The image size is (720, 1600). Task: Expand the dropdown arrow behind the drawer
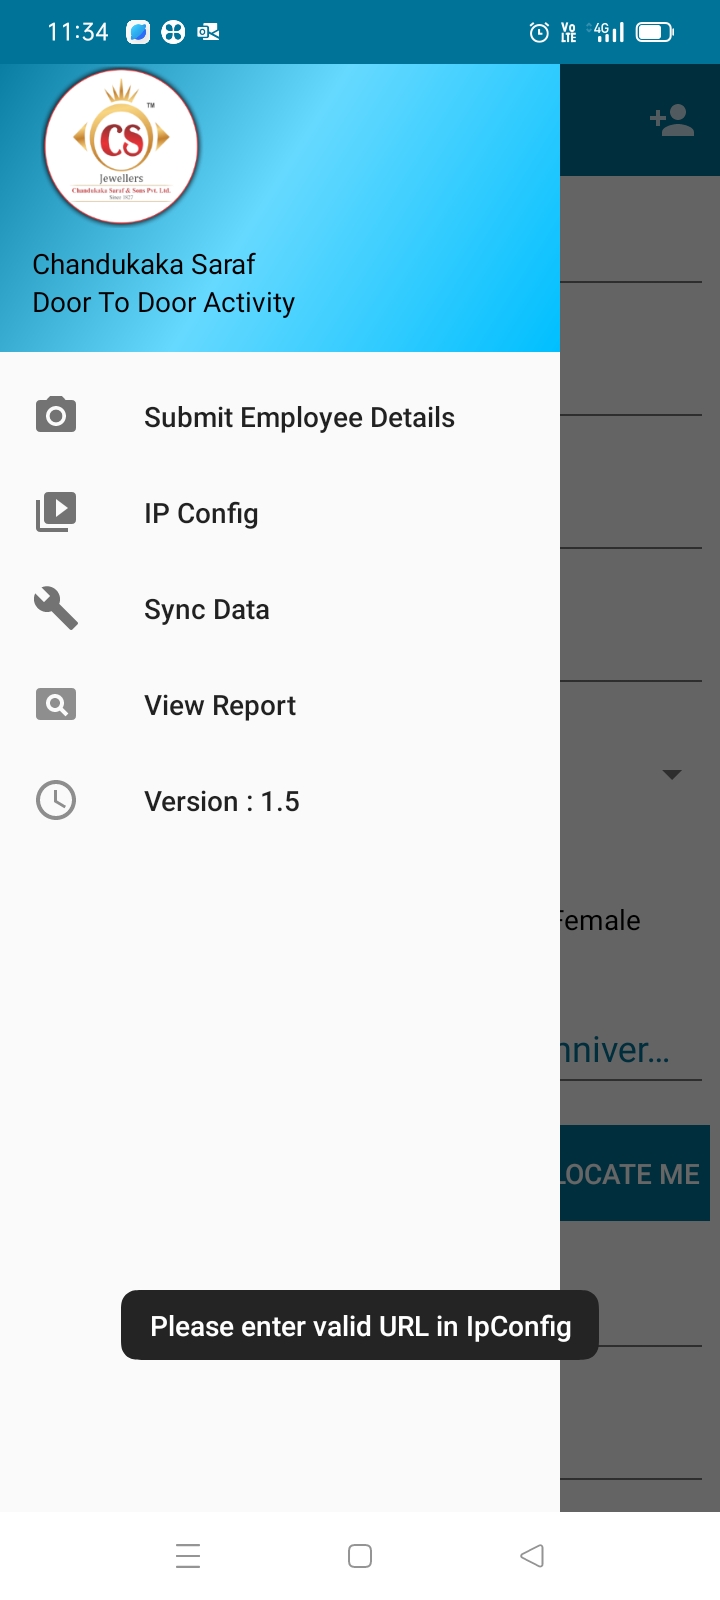click(x=672, y=774)
